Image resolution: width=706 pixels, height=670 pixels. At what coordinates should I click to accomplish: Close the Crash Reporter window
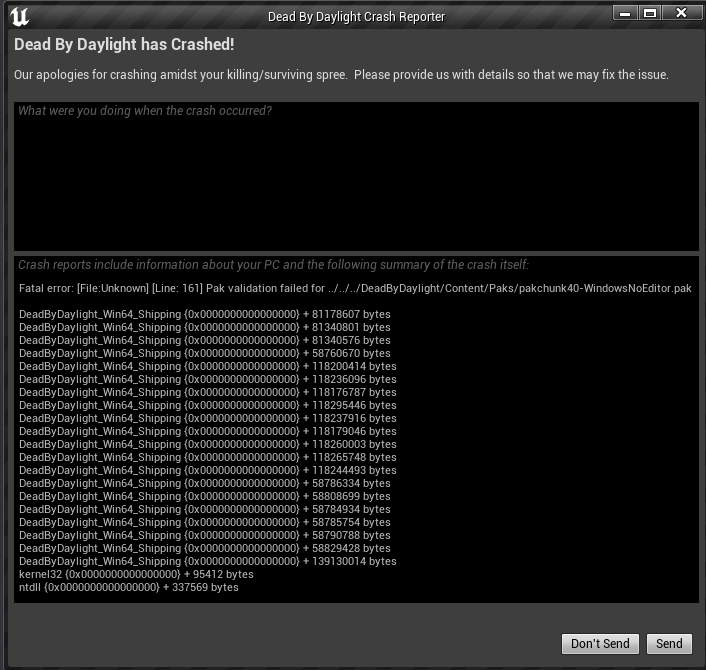point(681,13)
